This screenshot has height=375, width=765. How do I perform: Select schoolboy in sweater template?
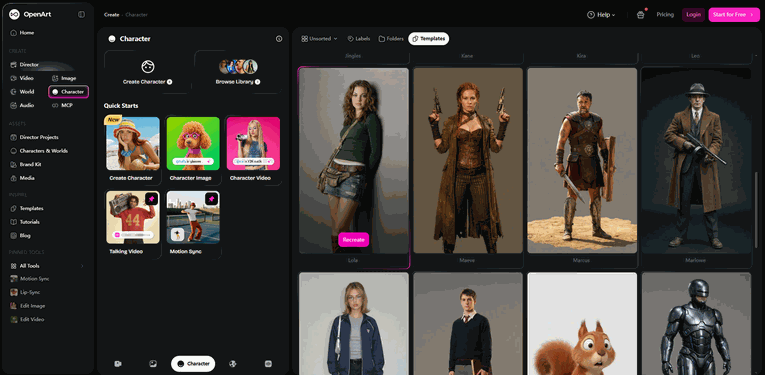coord(468,324)
